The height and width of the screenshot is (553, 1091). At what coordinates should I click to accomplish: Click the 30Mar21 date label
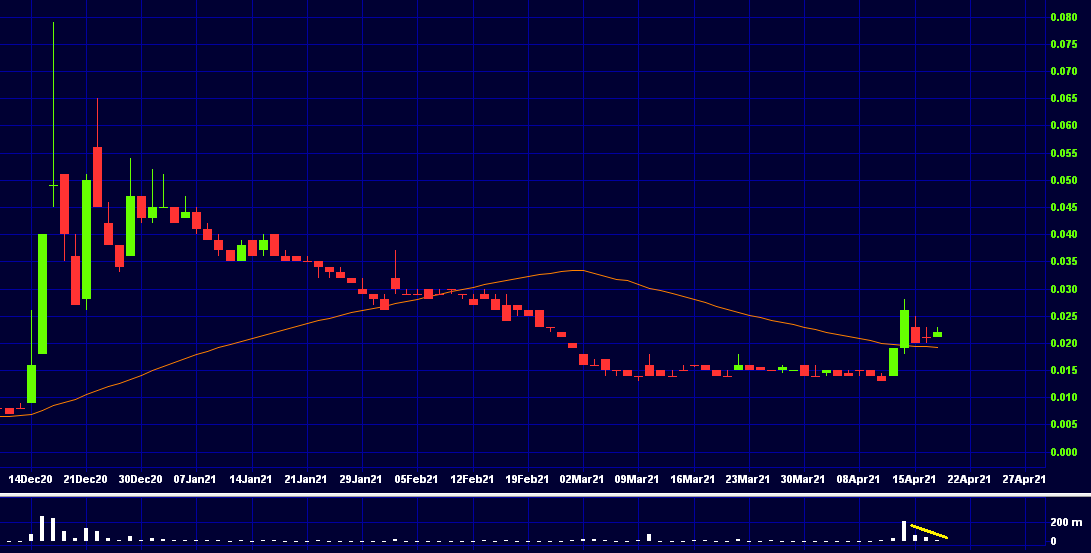click(x=803, y=479)
